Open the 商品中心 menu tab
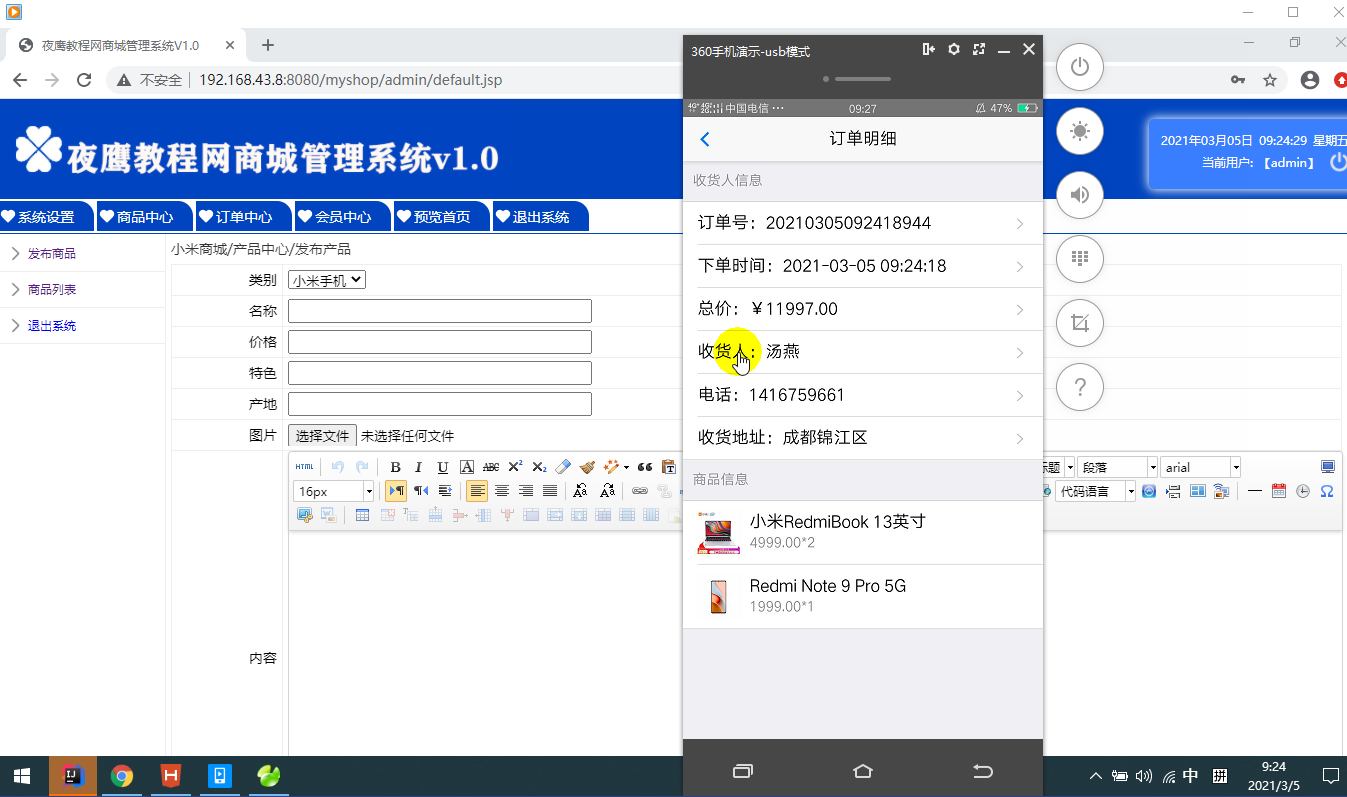Screen dimensions: 1347x797 [x=145, y=216]
